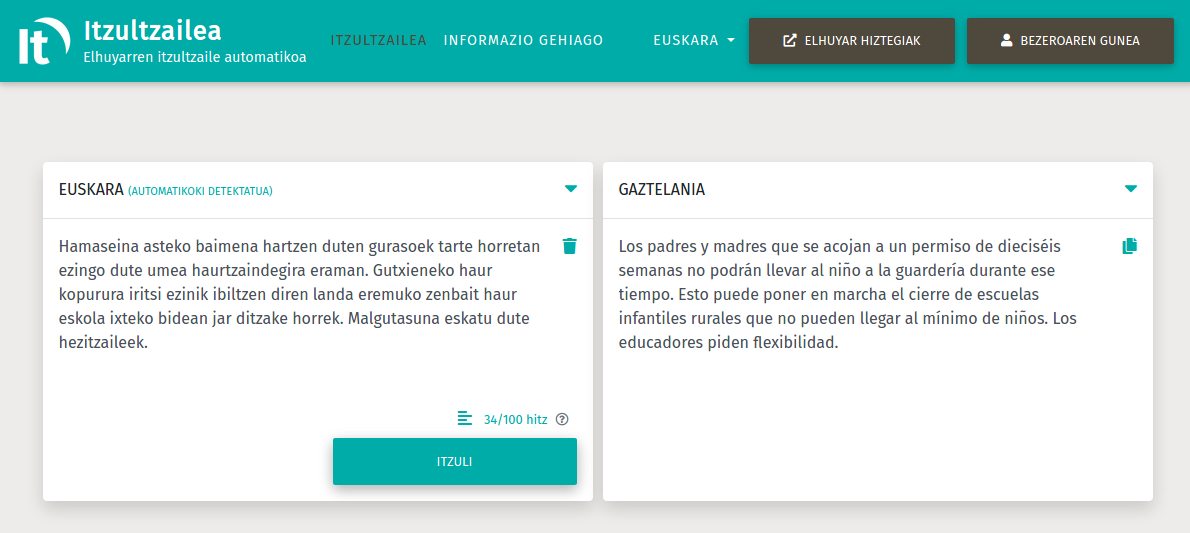1190x533 pixels.
Task: Click the help question mark near word count
Action: tap(562, 419)
